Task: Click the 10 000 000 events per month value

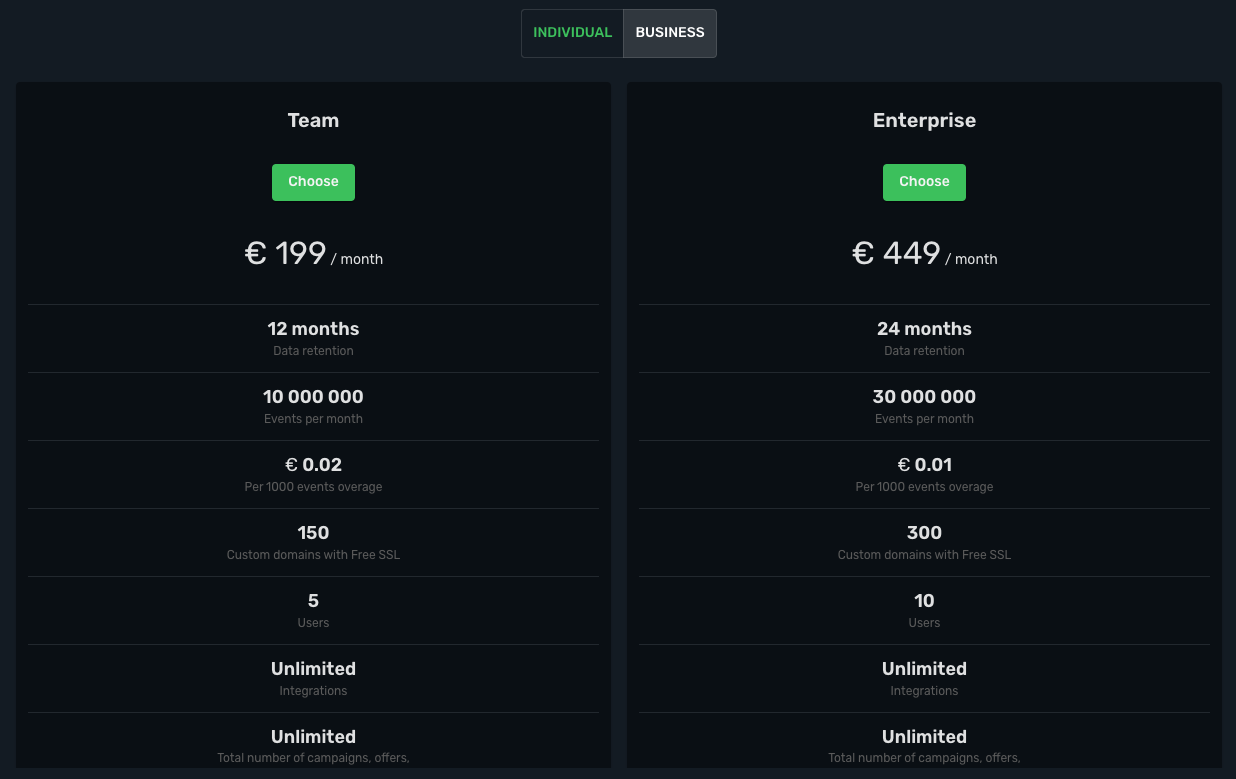Action: (313, 396)
